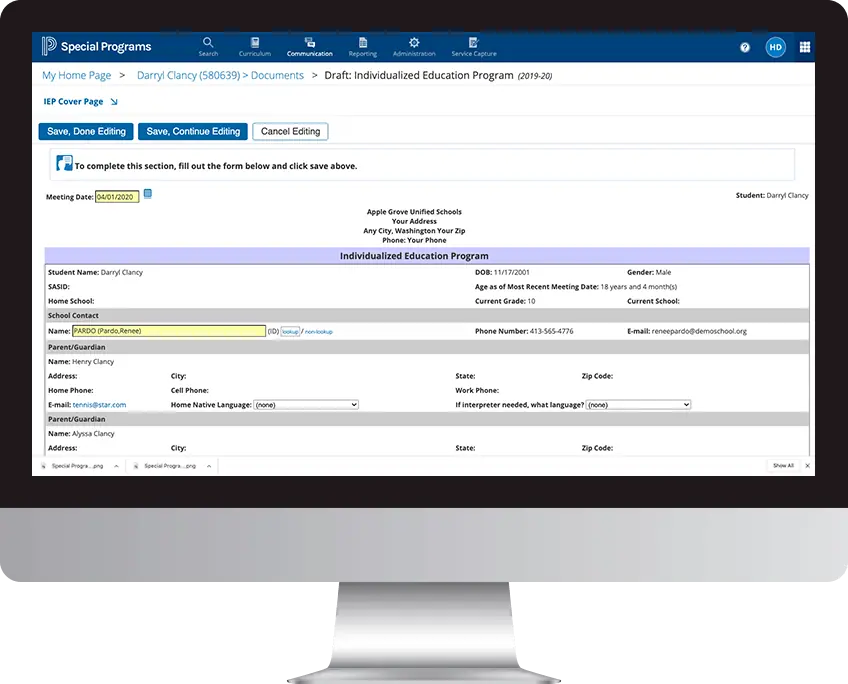Open the Documents breadcrumb link

click(x=277, y=75)
